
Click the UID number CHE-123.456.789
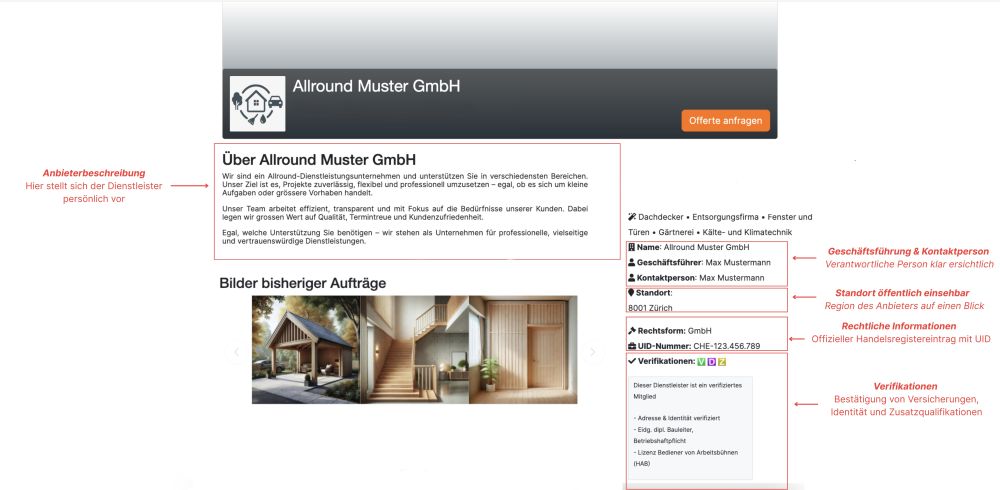coord(726,346)
